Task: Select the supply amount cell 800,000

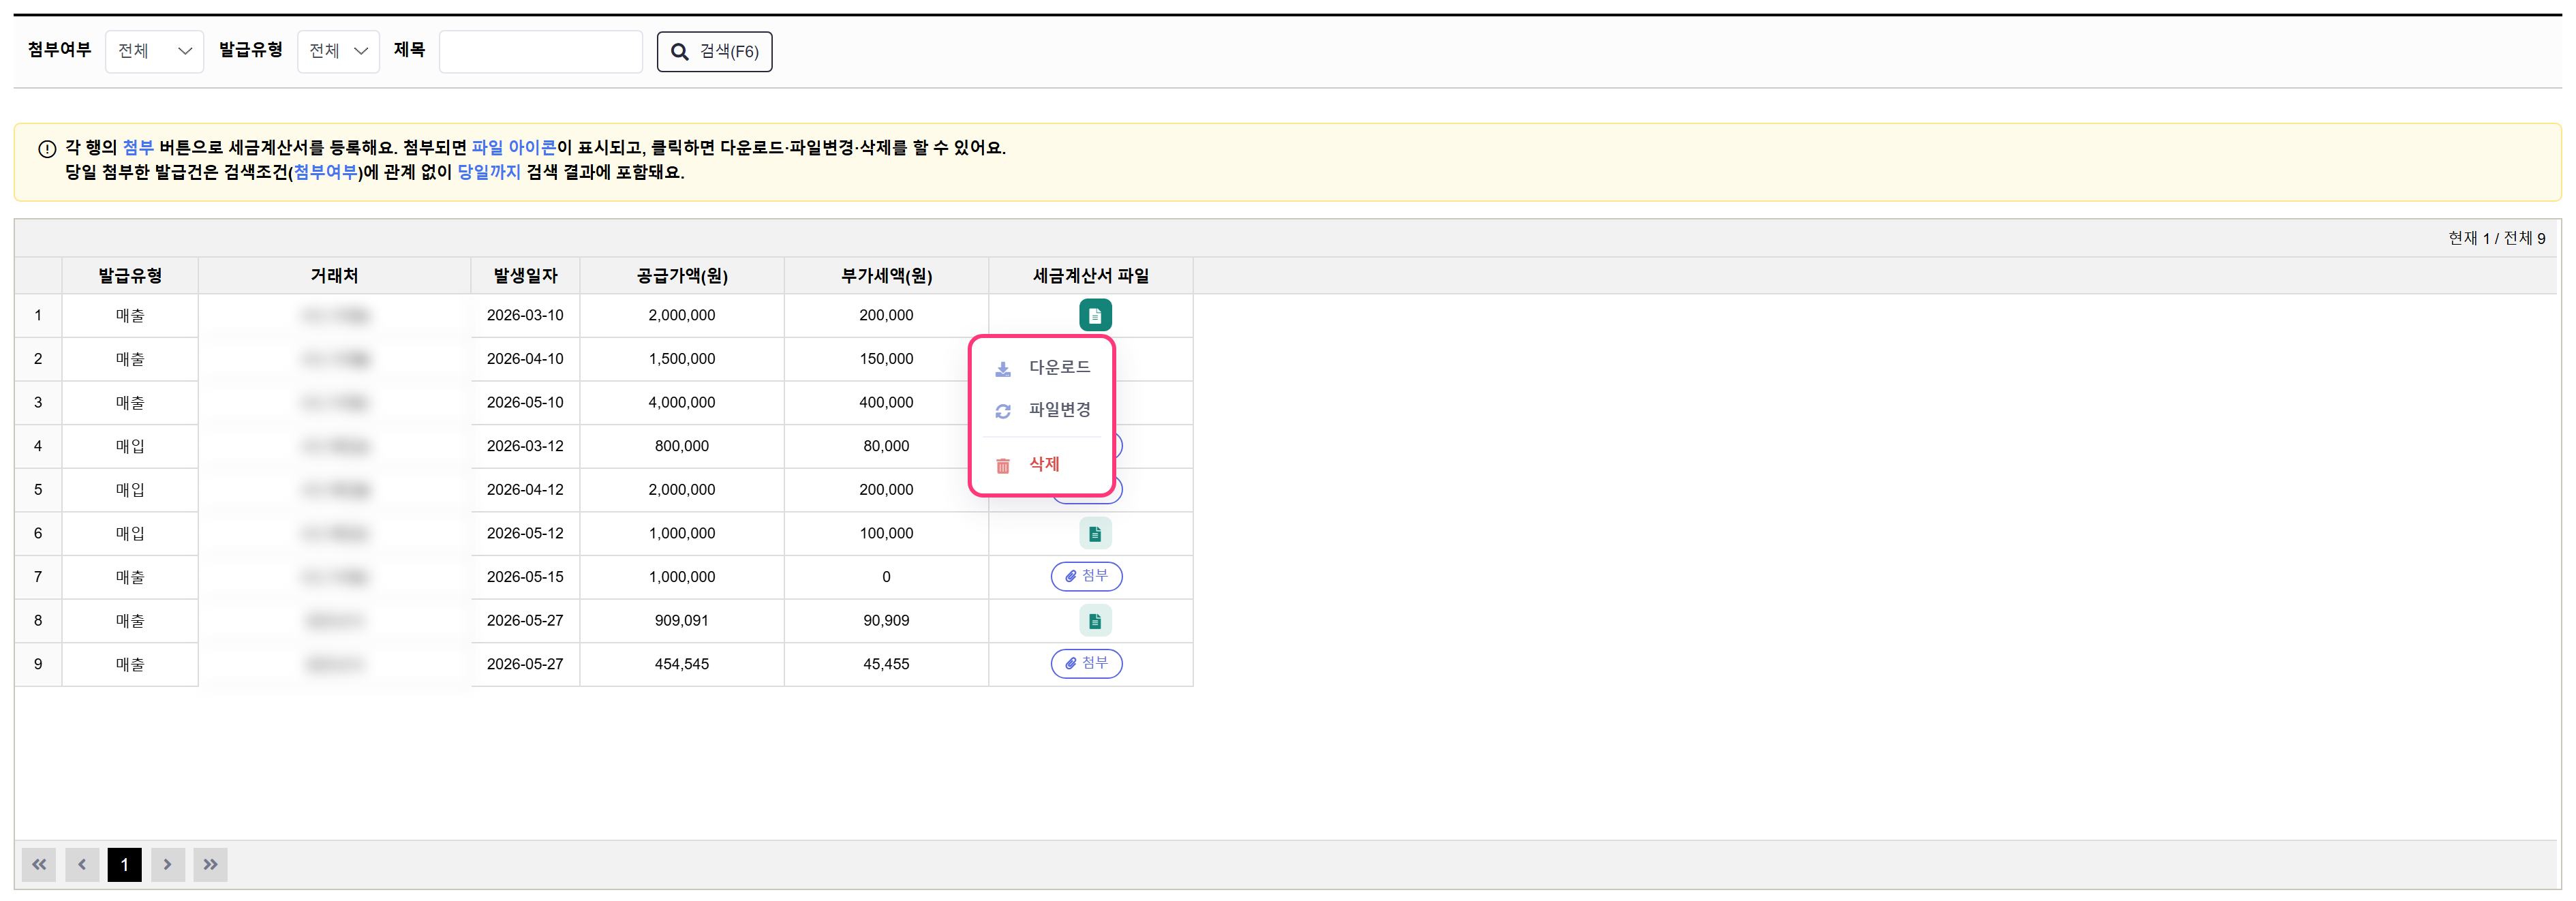Action: [682, 446]
